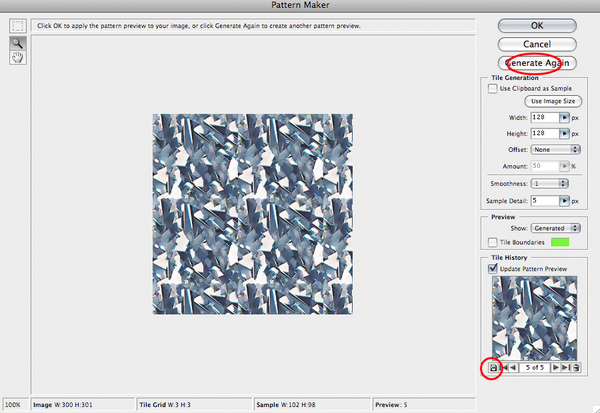Open the Width value arrow popup

click(x=564, y=118)
